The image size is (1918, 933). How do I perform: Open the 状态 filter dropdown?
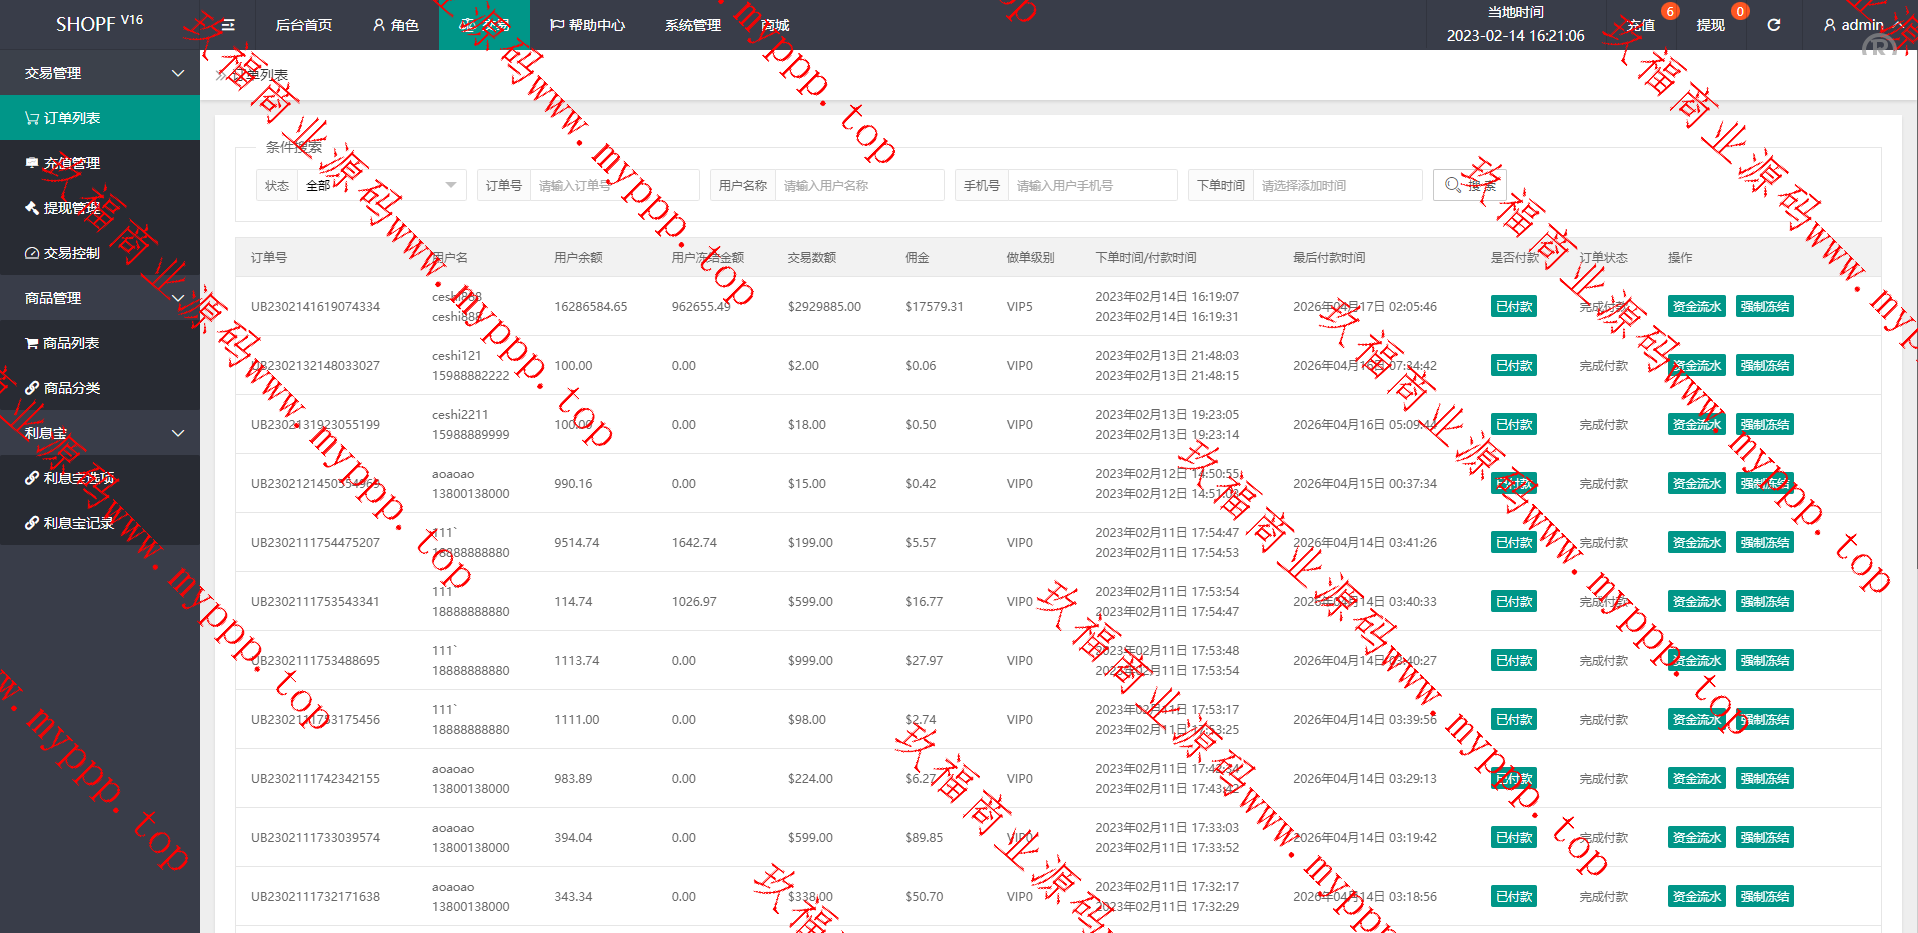pyautogui.click(x=380, y=185)
